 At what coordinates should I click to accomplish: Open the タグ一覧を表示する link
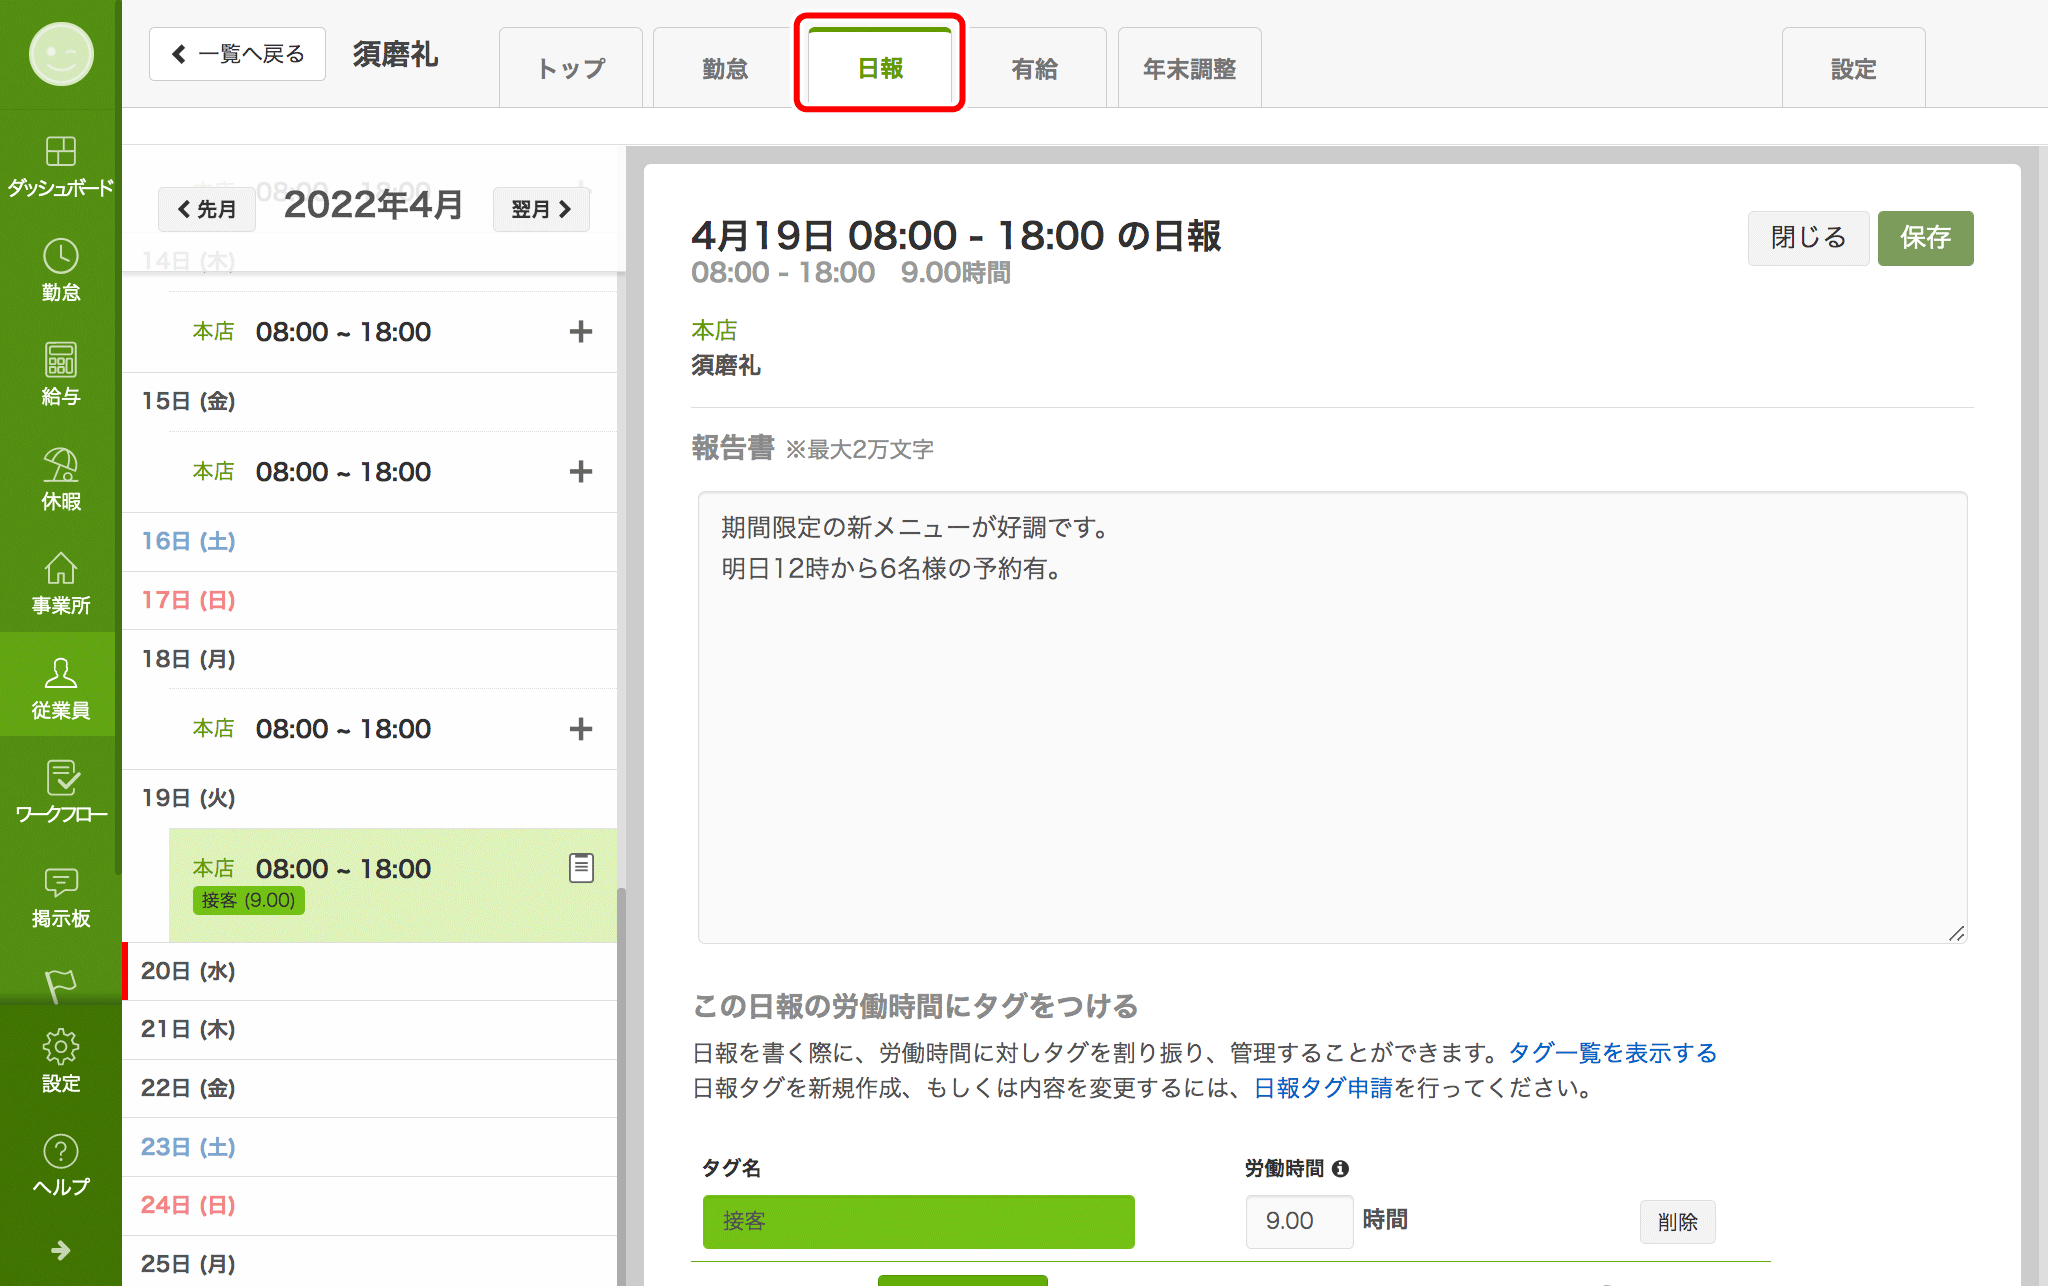[x=1609, y=1052]
